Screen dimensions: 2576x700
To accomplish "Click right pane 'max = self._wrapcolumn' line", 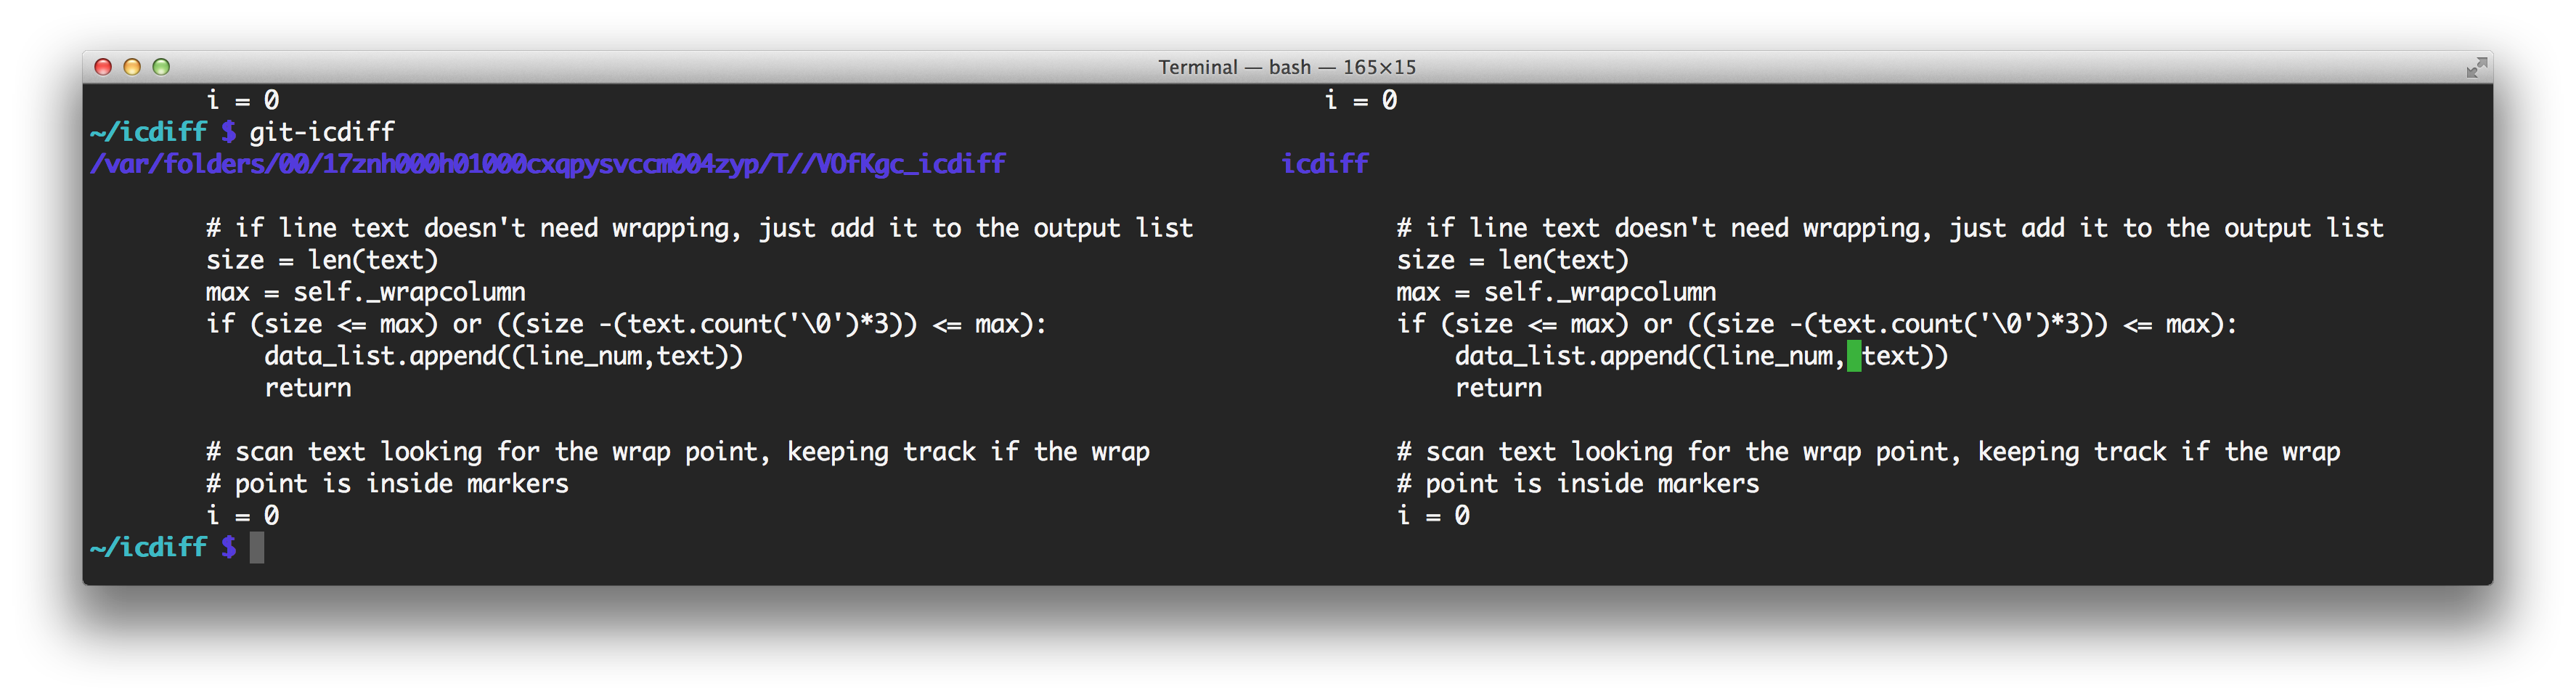I will pos(1556,292).
